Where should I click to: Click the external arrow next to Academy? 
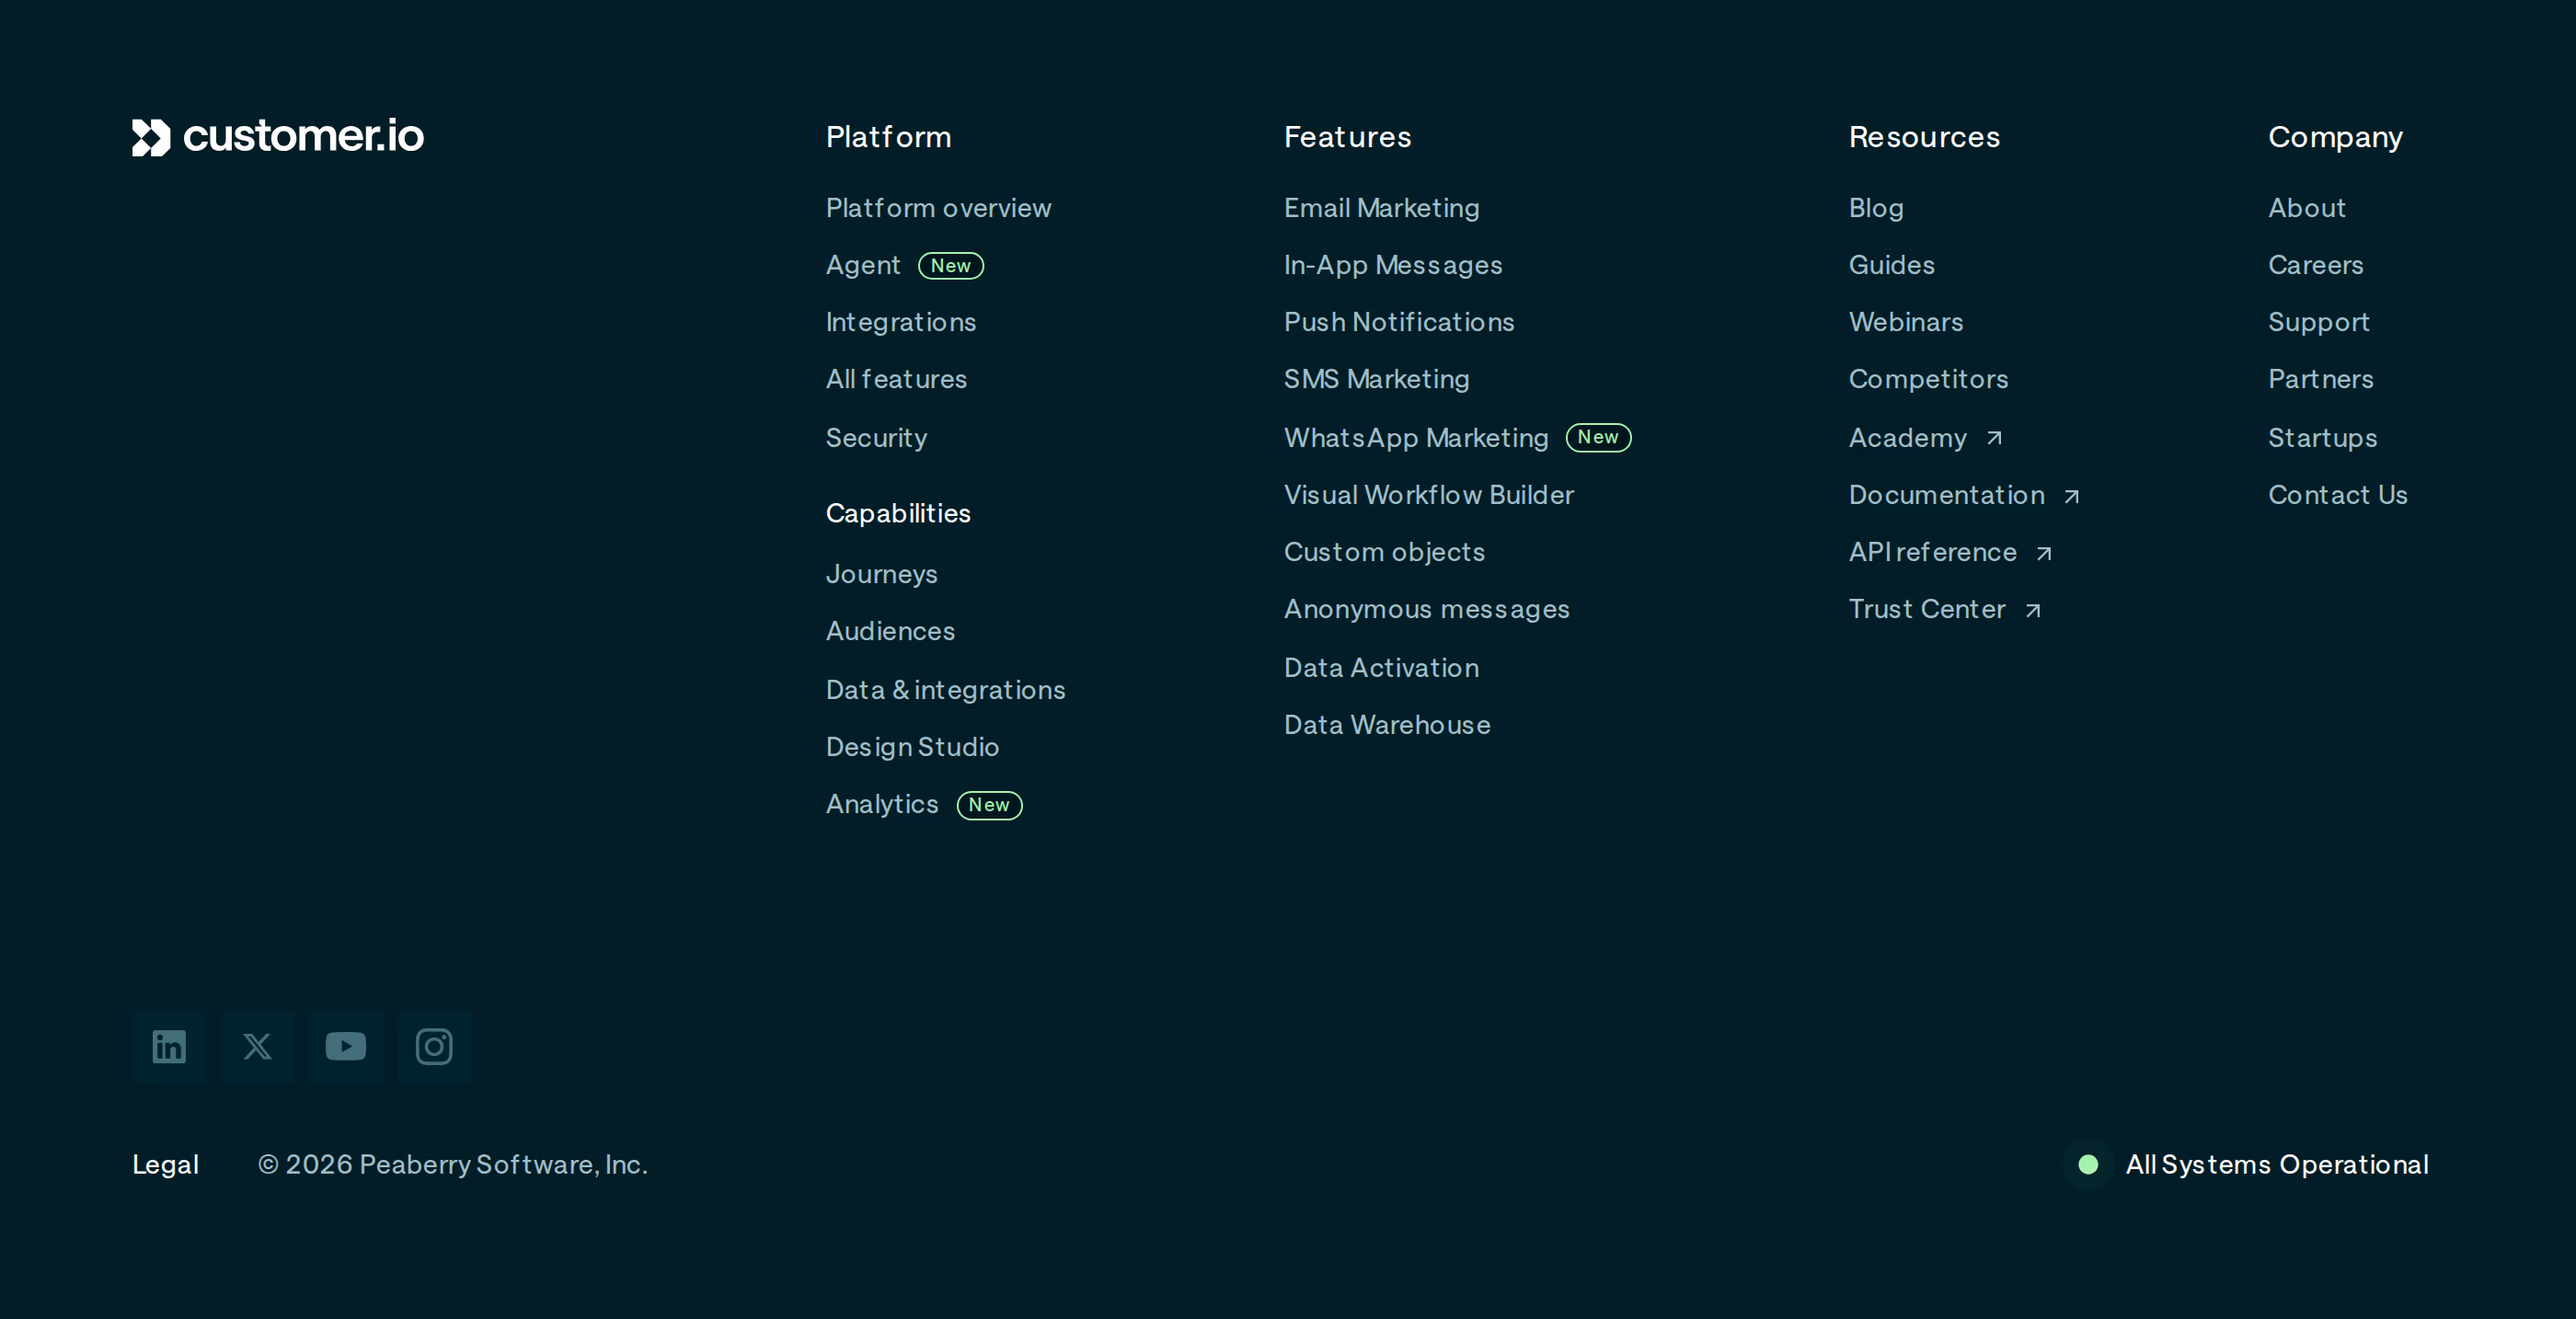coord(1994,438)
